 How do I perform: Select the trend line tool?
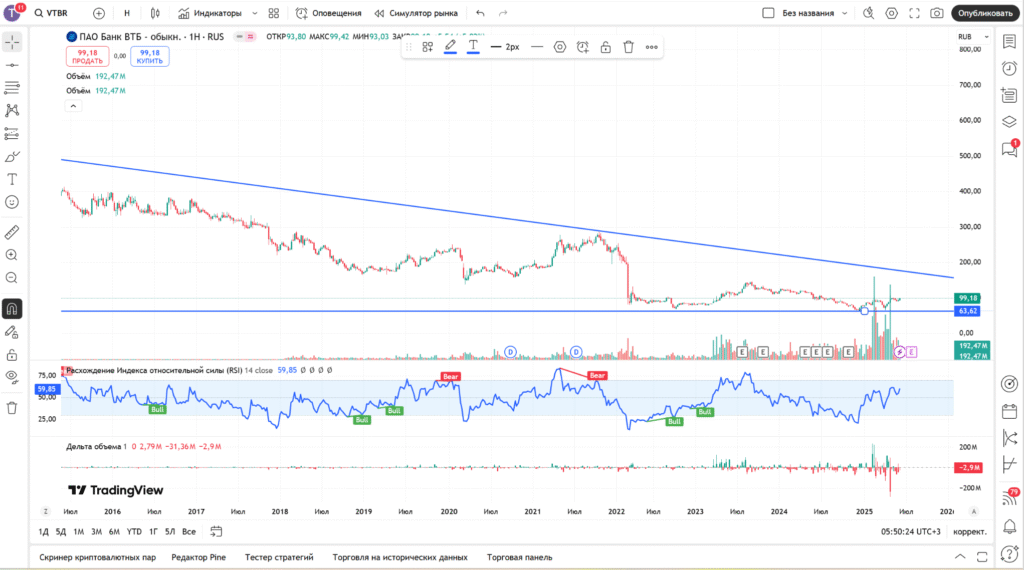click(12, 65)
